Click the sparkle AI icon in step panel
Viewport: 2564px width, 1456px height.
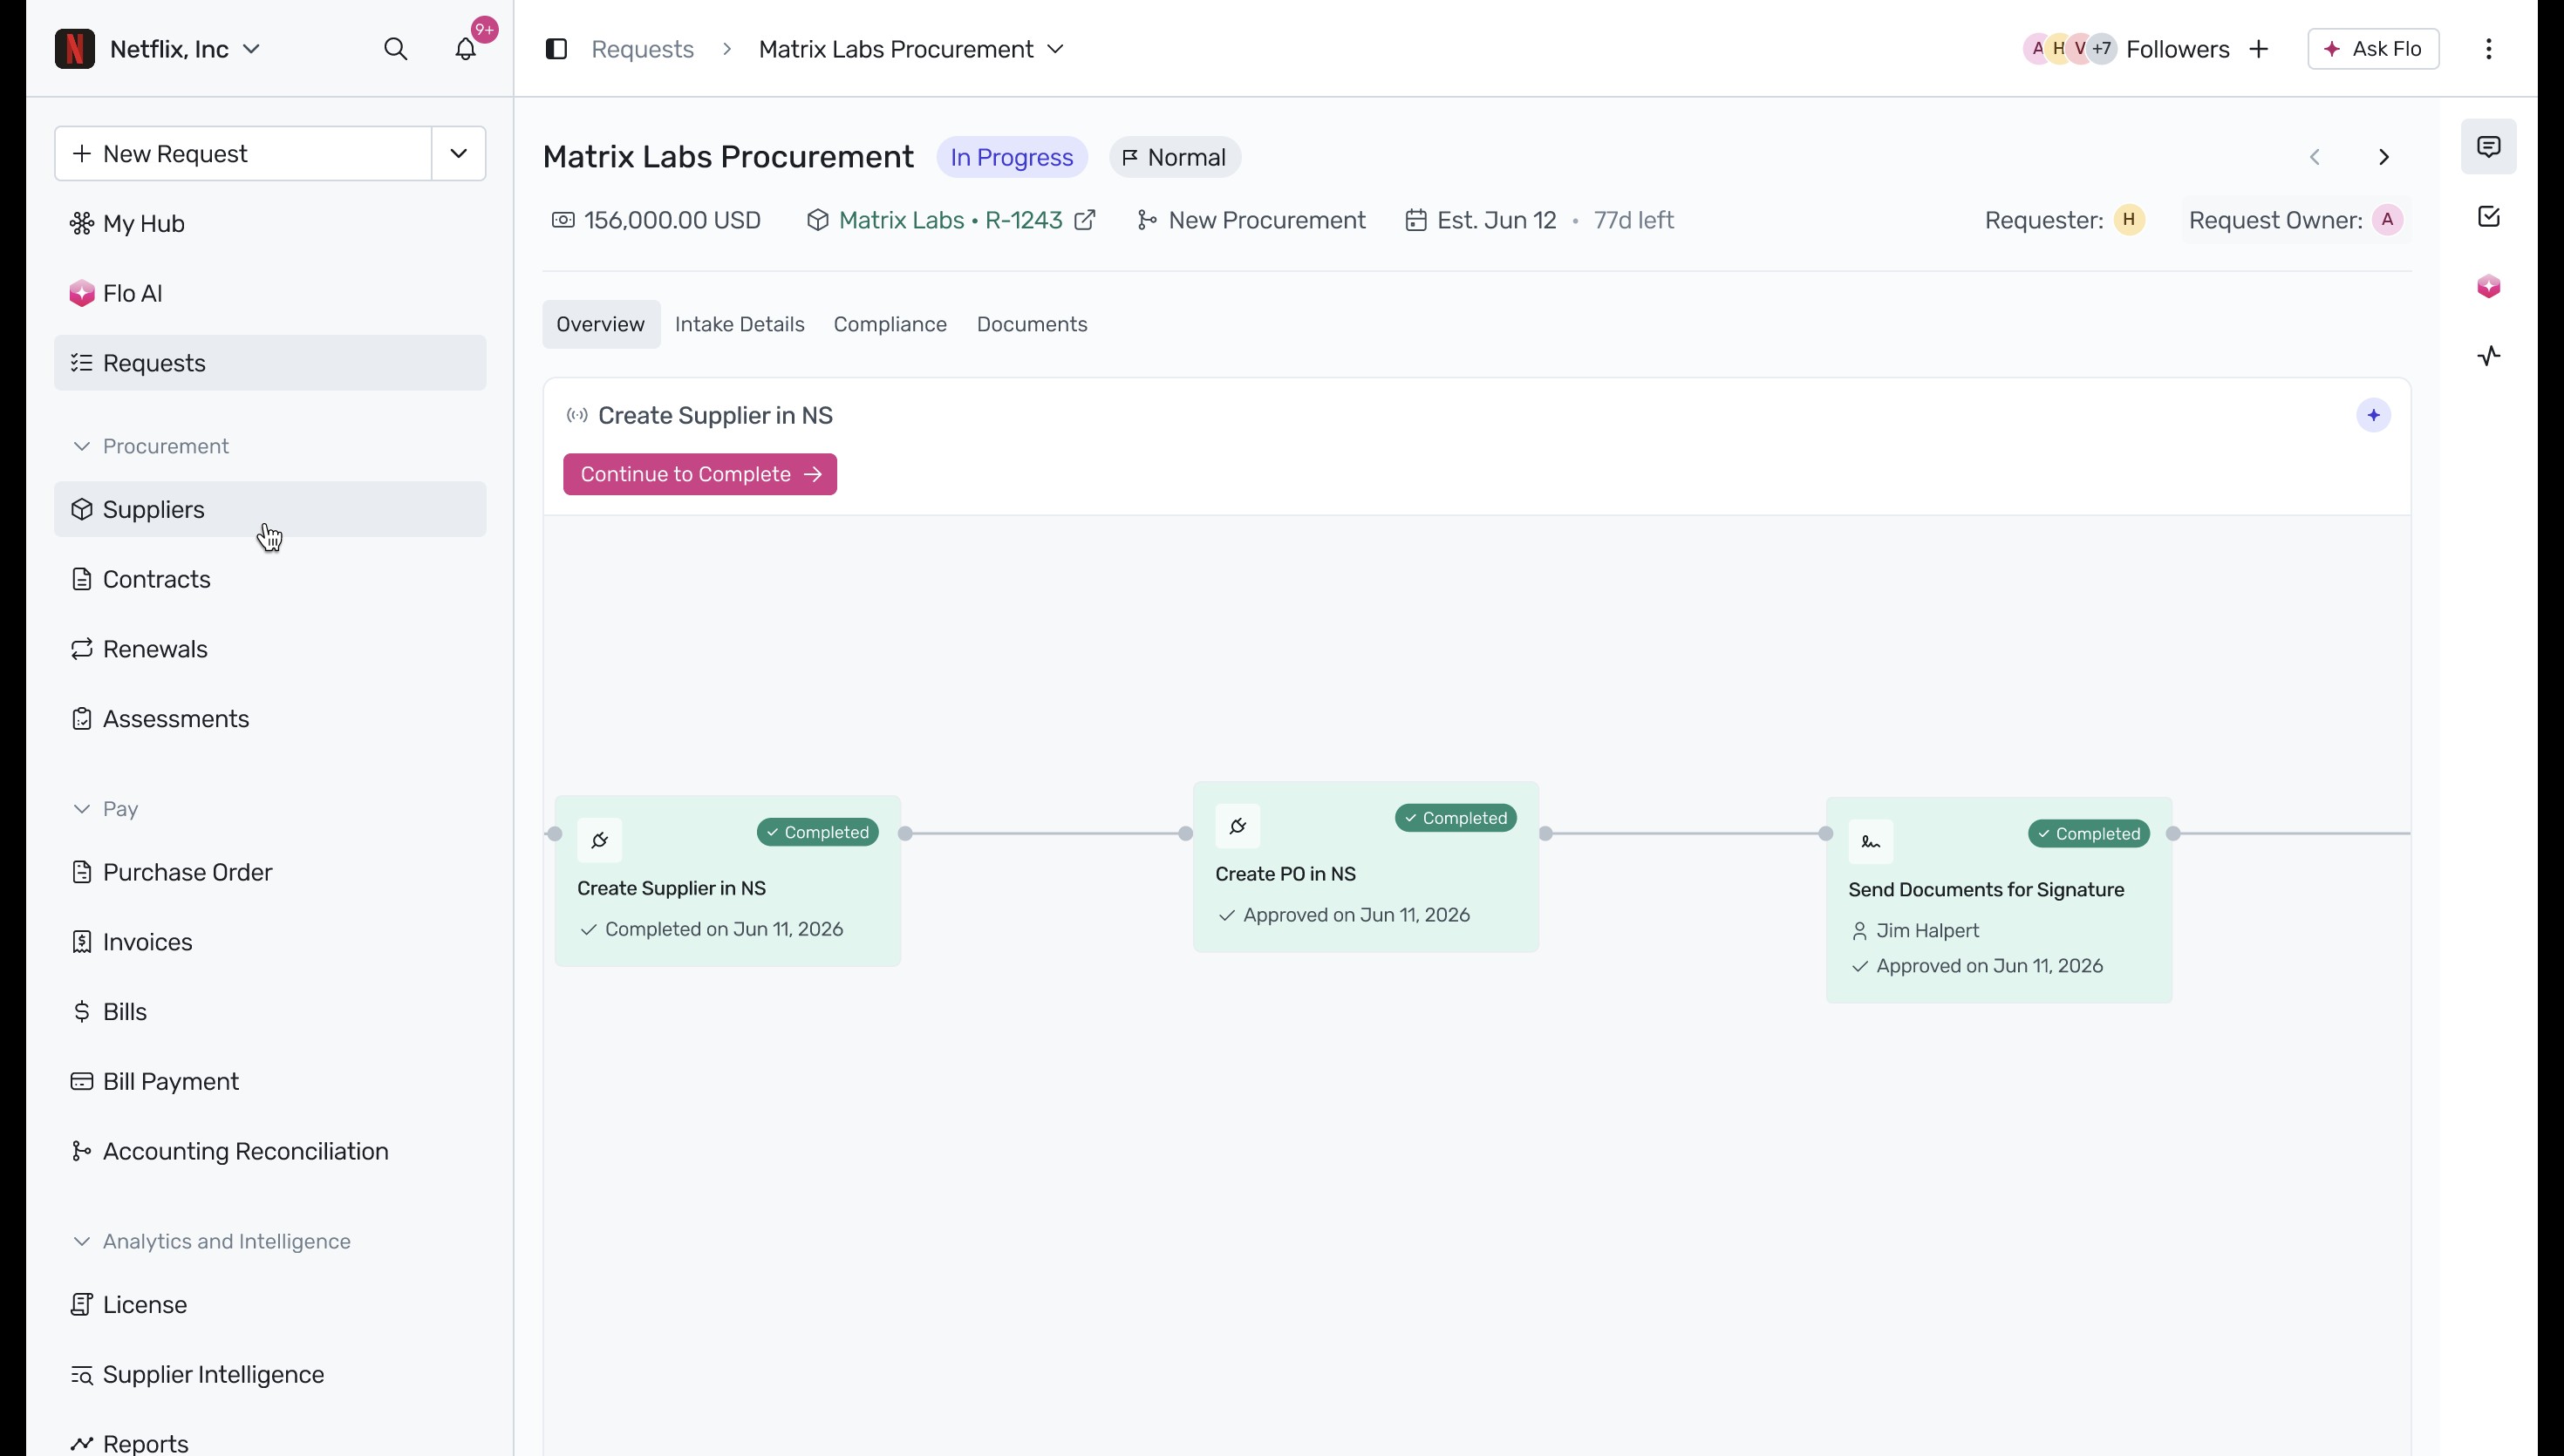coord(2374,415)
